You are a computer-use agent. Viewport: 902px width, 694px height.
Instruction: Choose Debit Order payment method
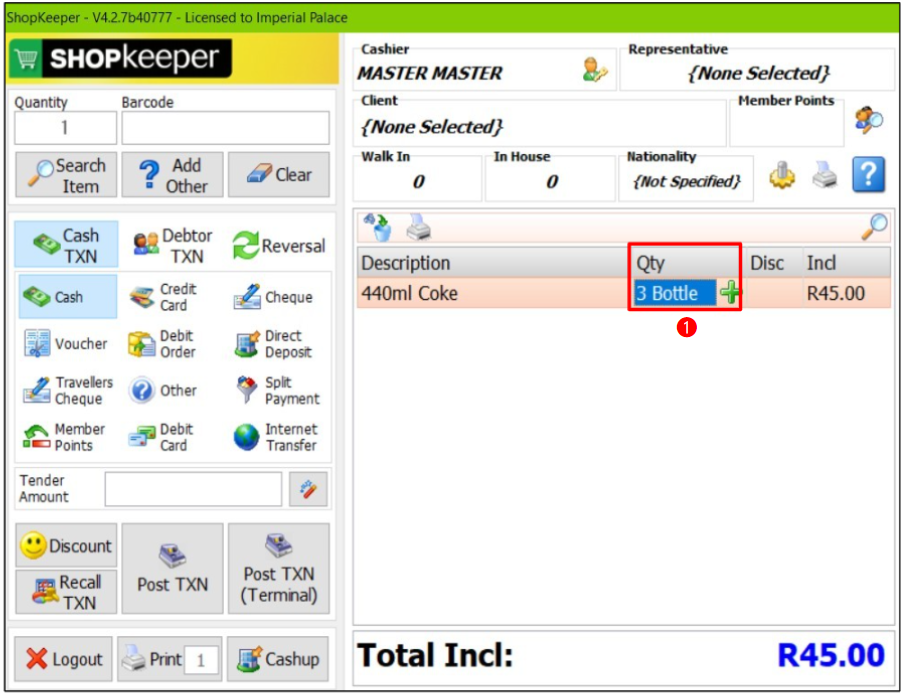click(163, 344)
